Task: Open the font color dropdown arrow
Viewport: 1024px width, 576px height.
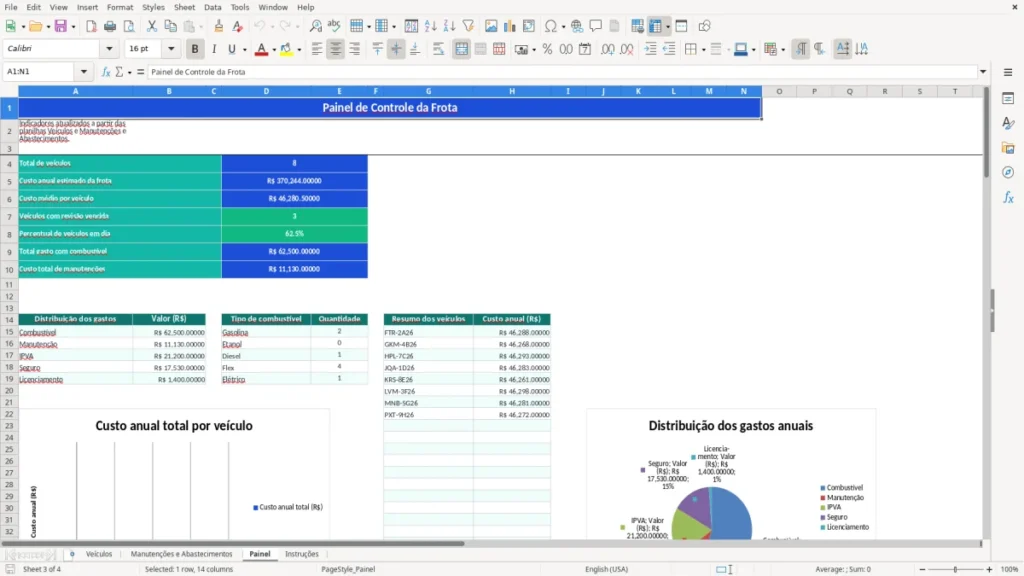Action: 274,50
